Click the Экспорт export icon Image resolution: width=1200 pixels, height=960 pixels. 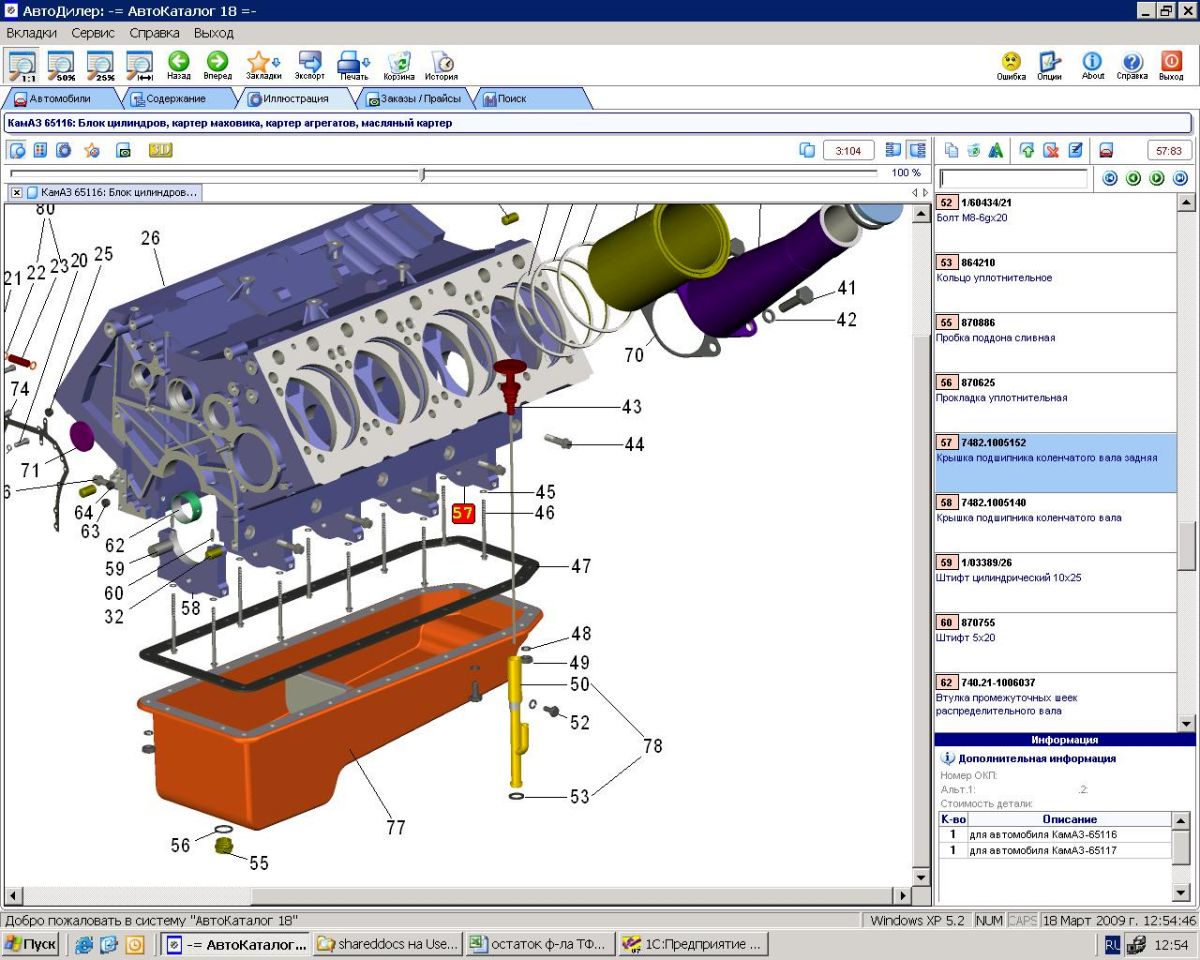coord(310,65)
